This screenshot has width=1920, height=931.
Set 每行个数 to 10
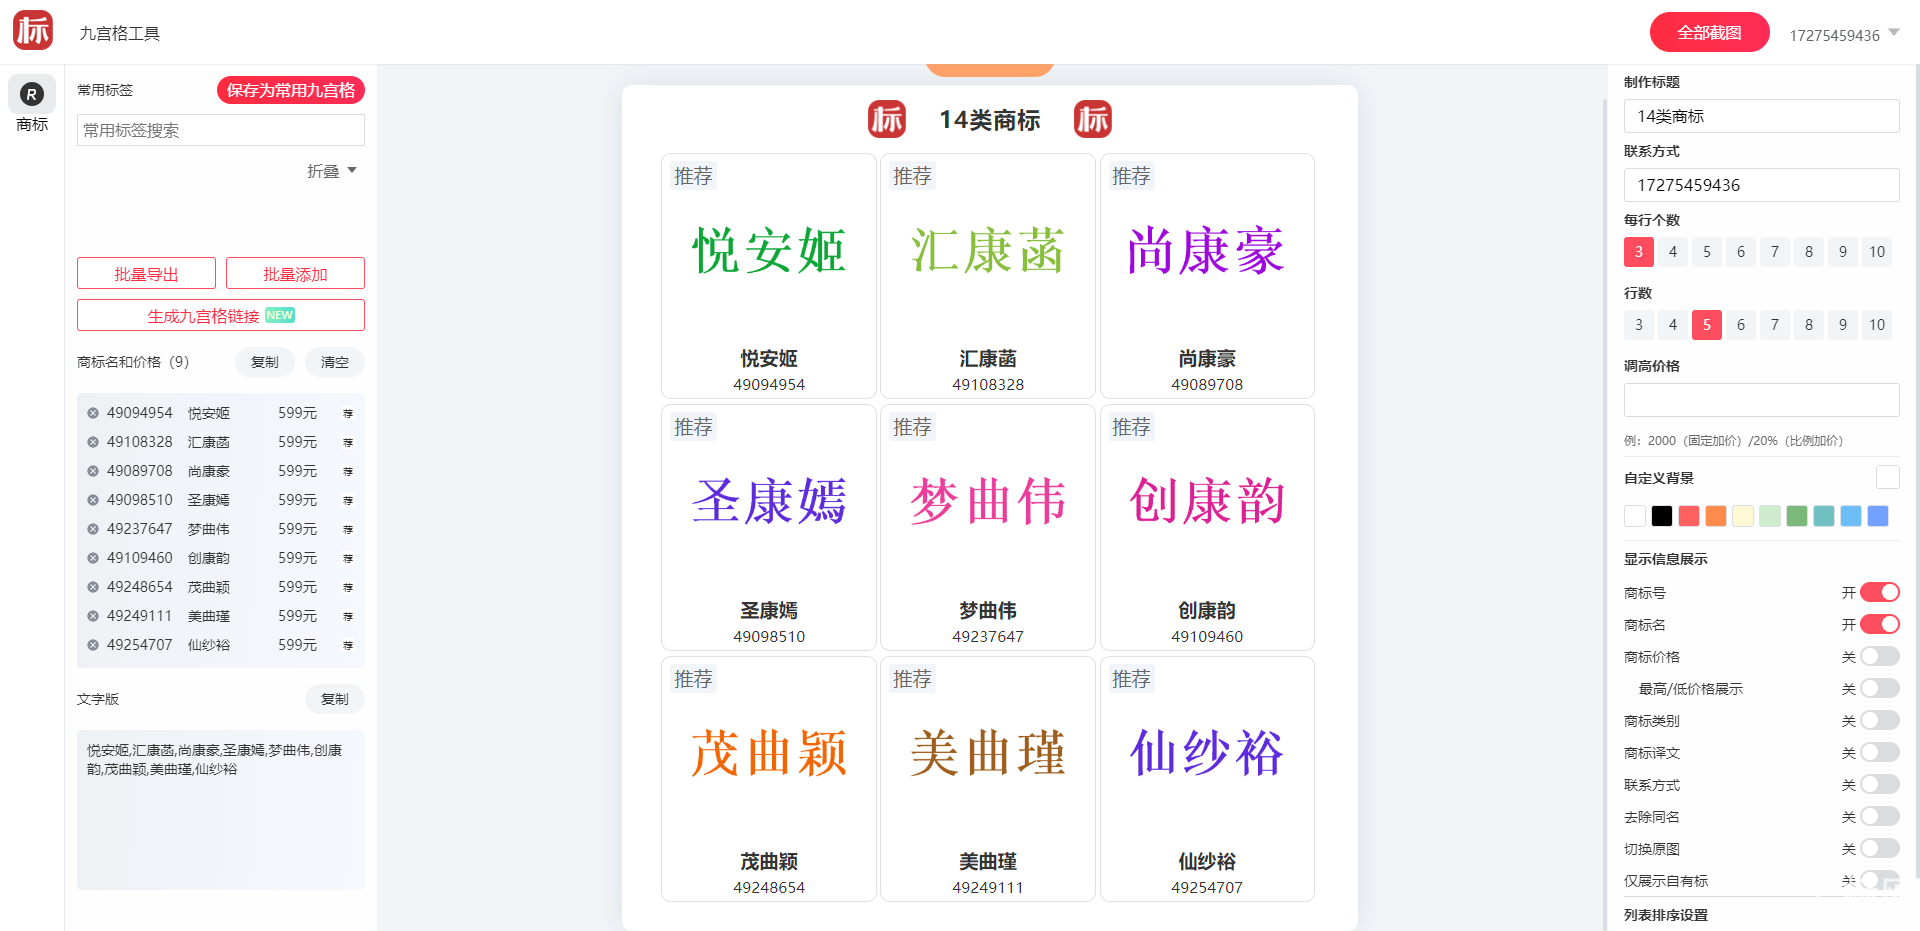[1877, 252]
